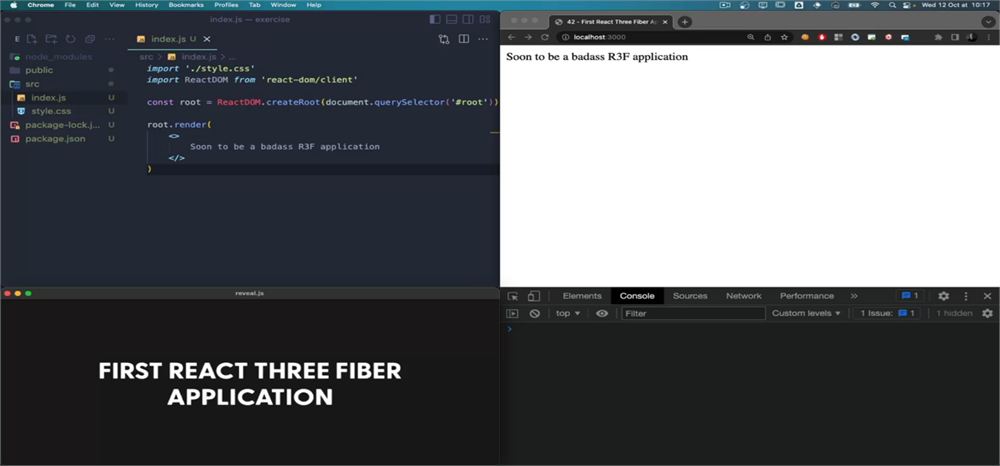Open the Profiles menu
The height and width of the screenshot is (466, 1000).
click(x=226, y=4)
